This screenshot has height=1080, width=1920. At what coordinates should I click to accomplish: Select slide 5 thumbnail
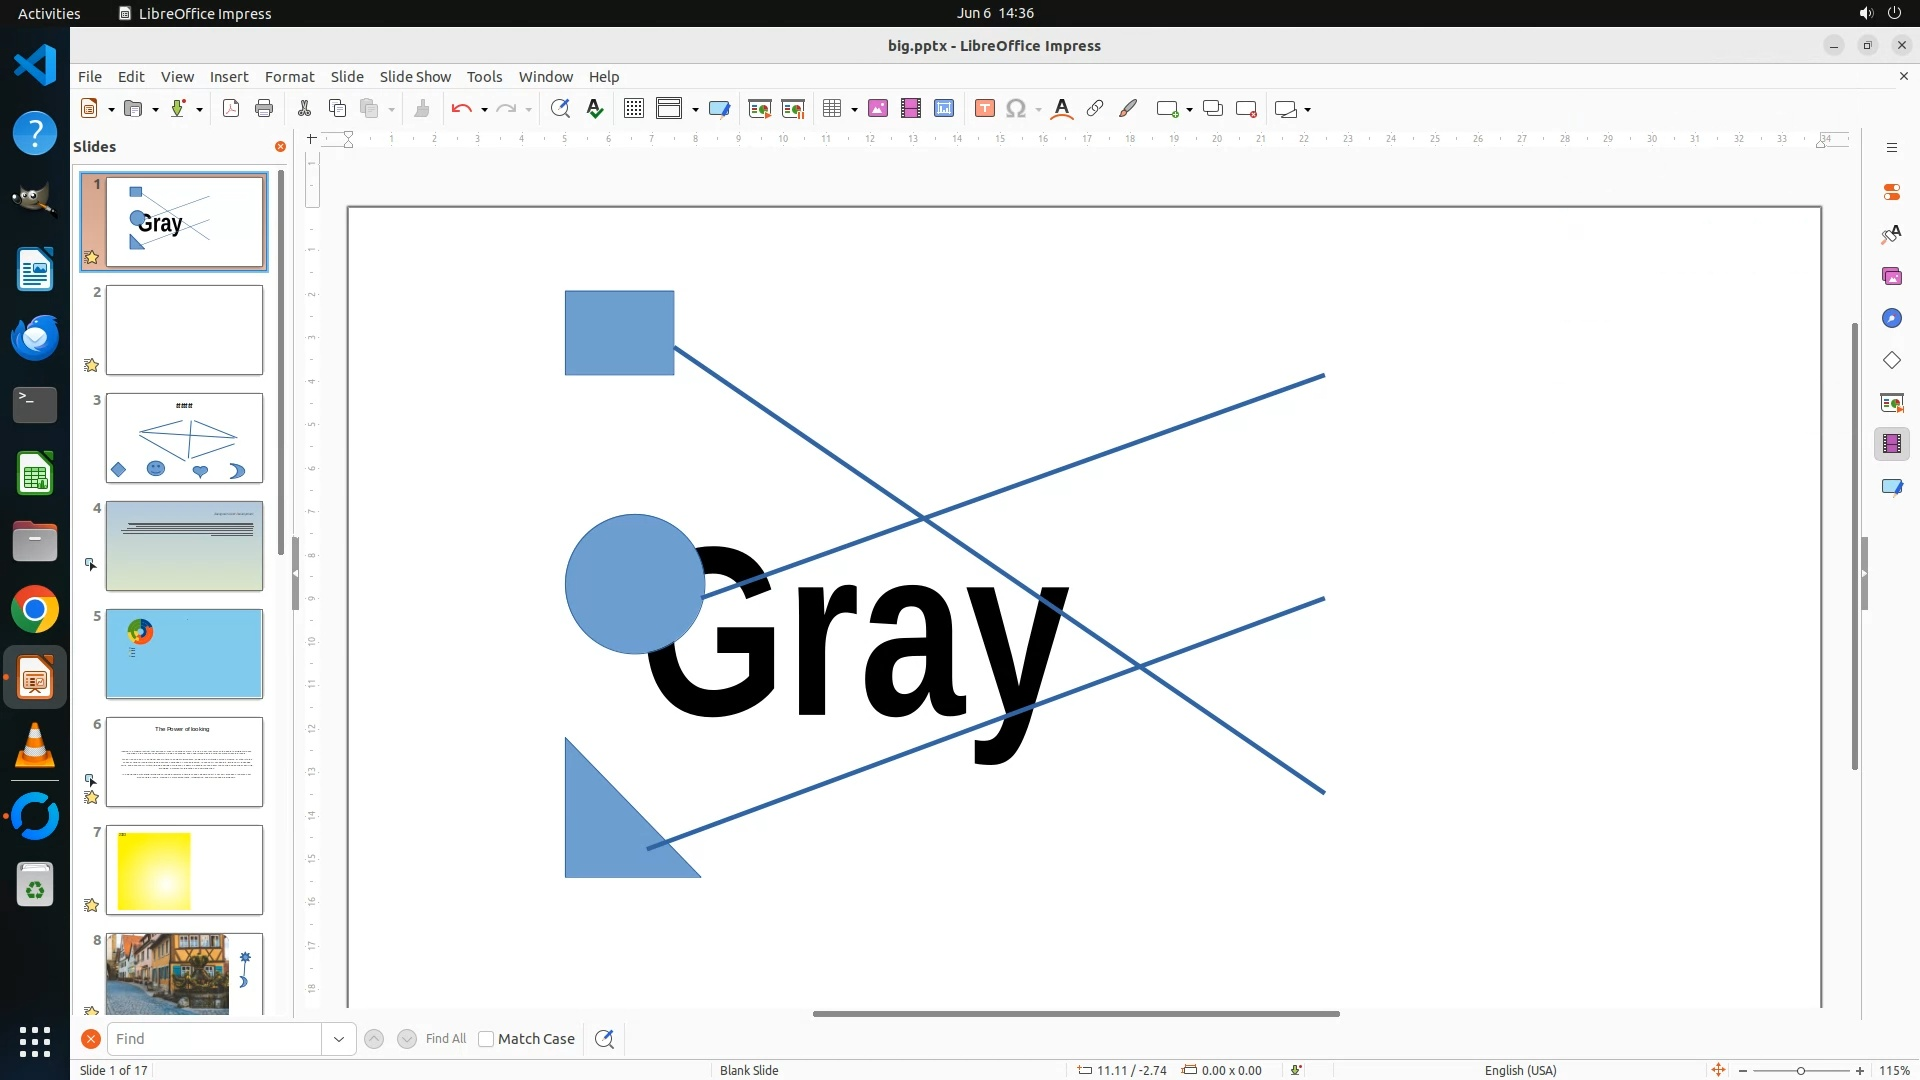[x=184, y=654]
